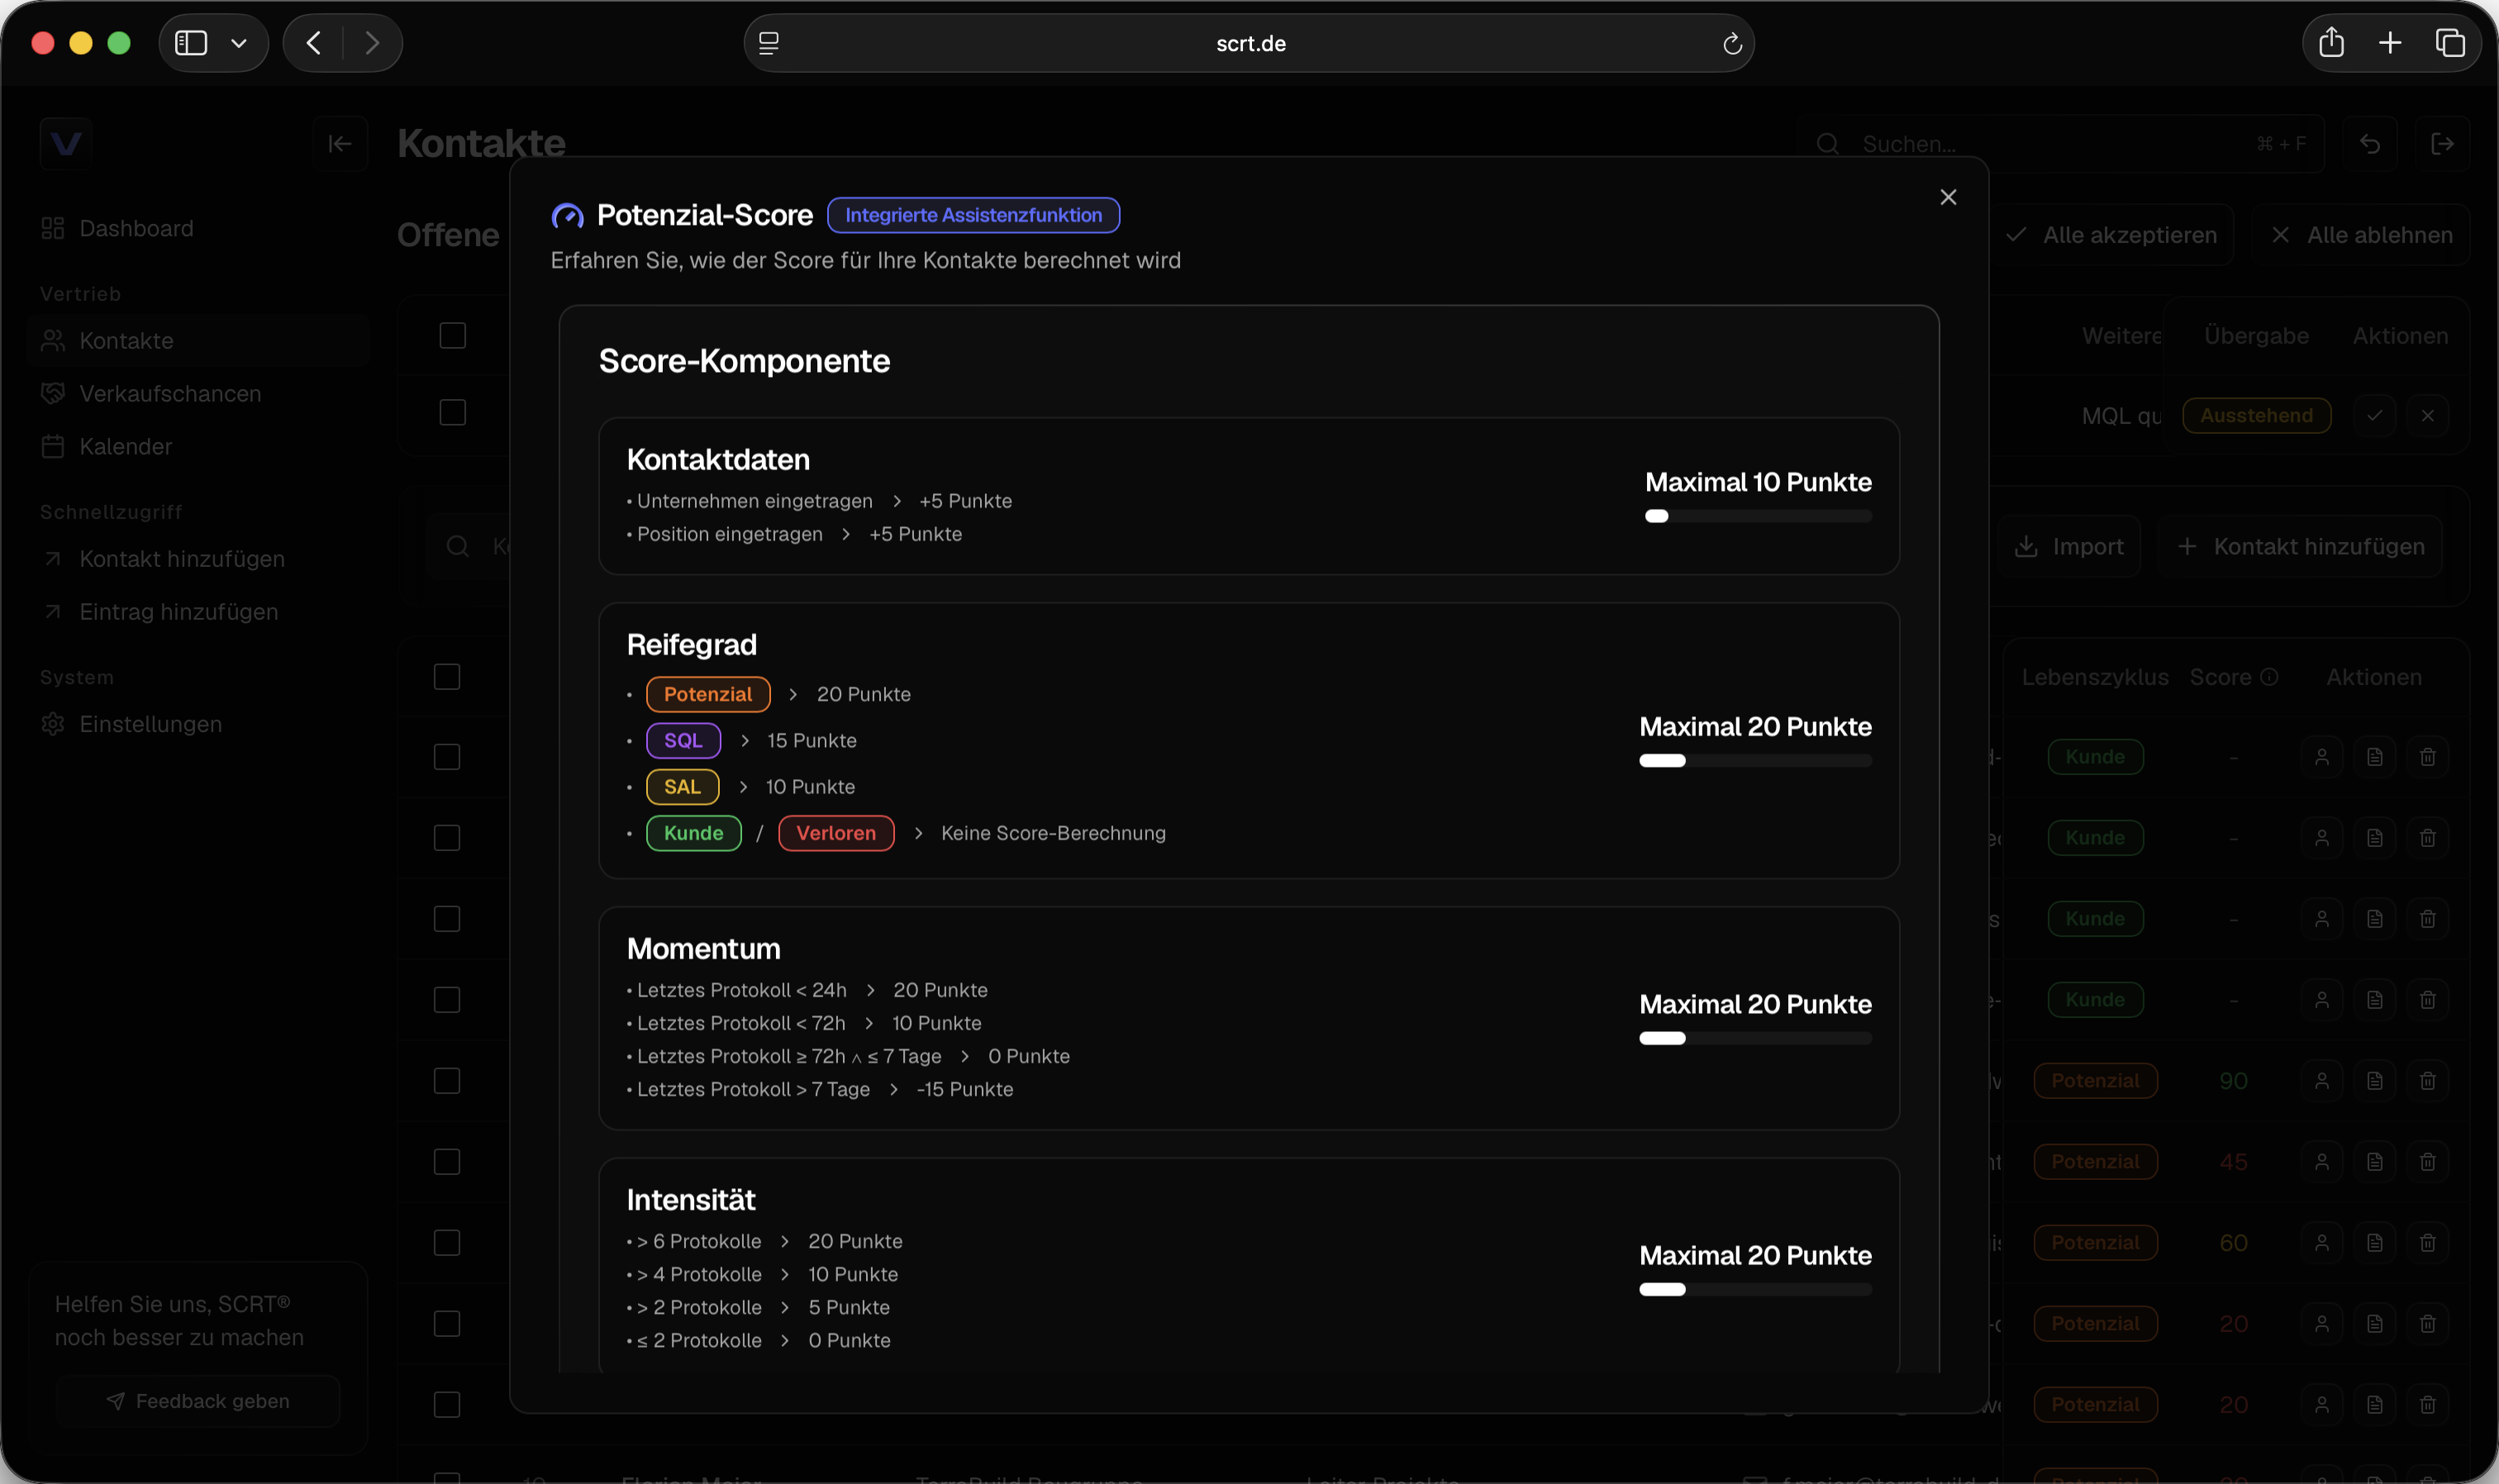Open Kalender in sidebar
This screenshot has height=1484, width=2499.
198,446
